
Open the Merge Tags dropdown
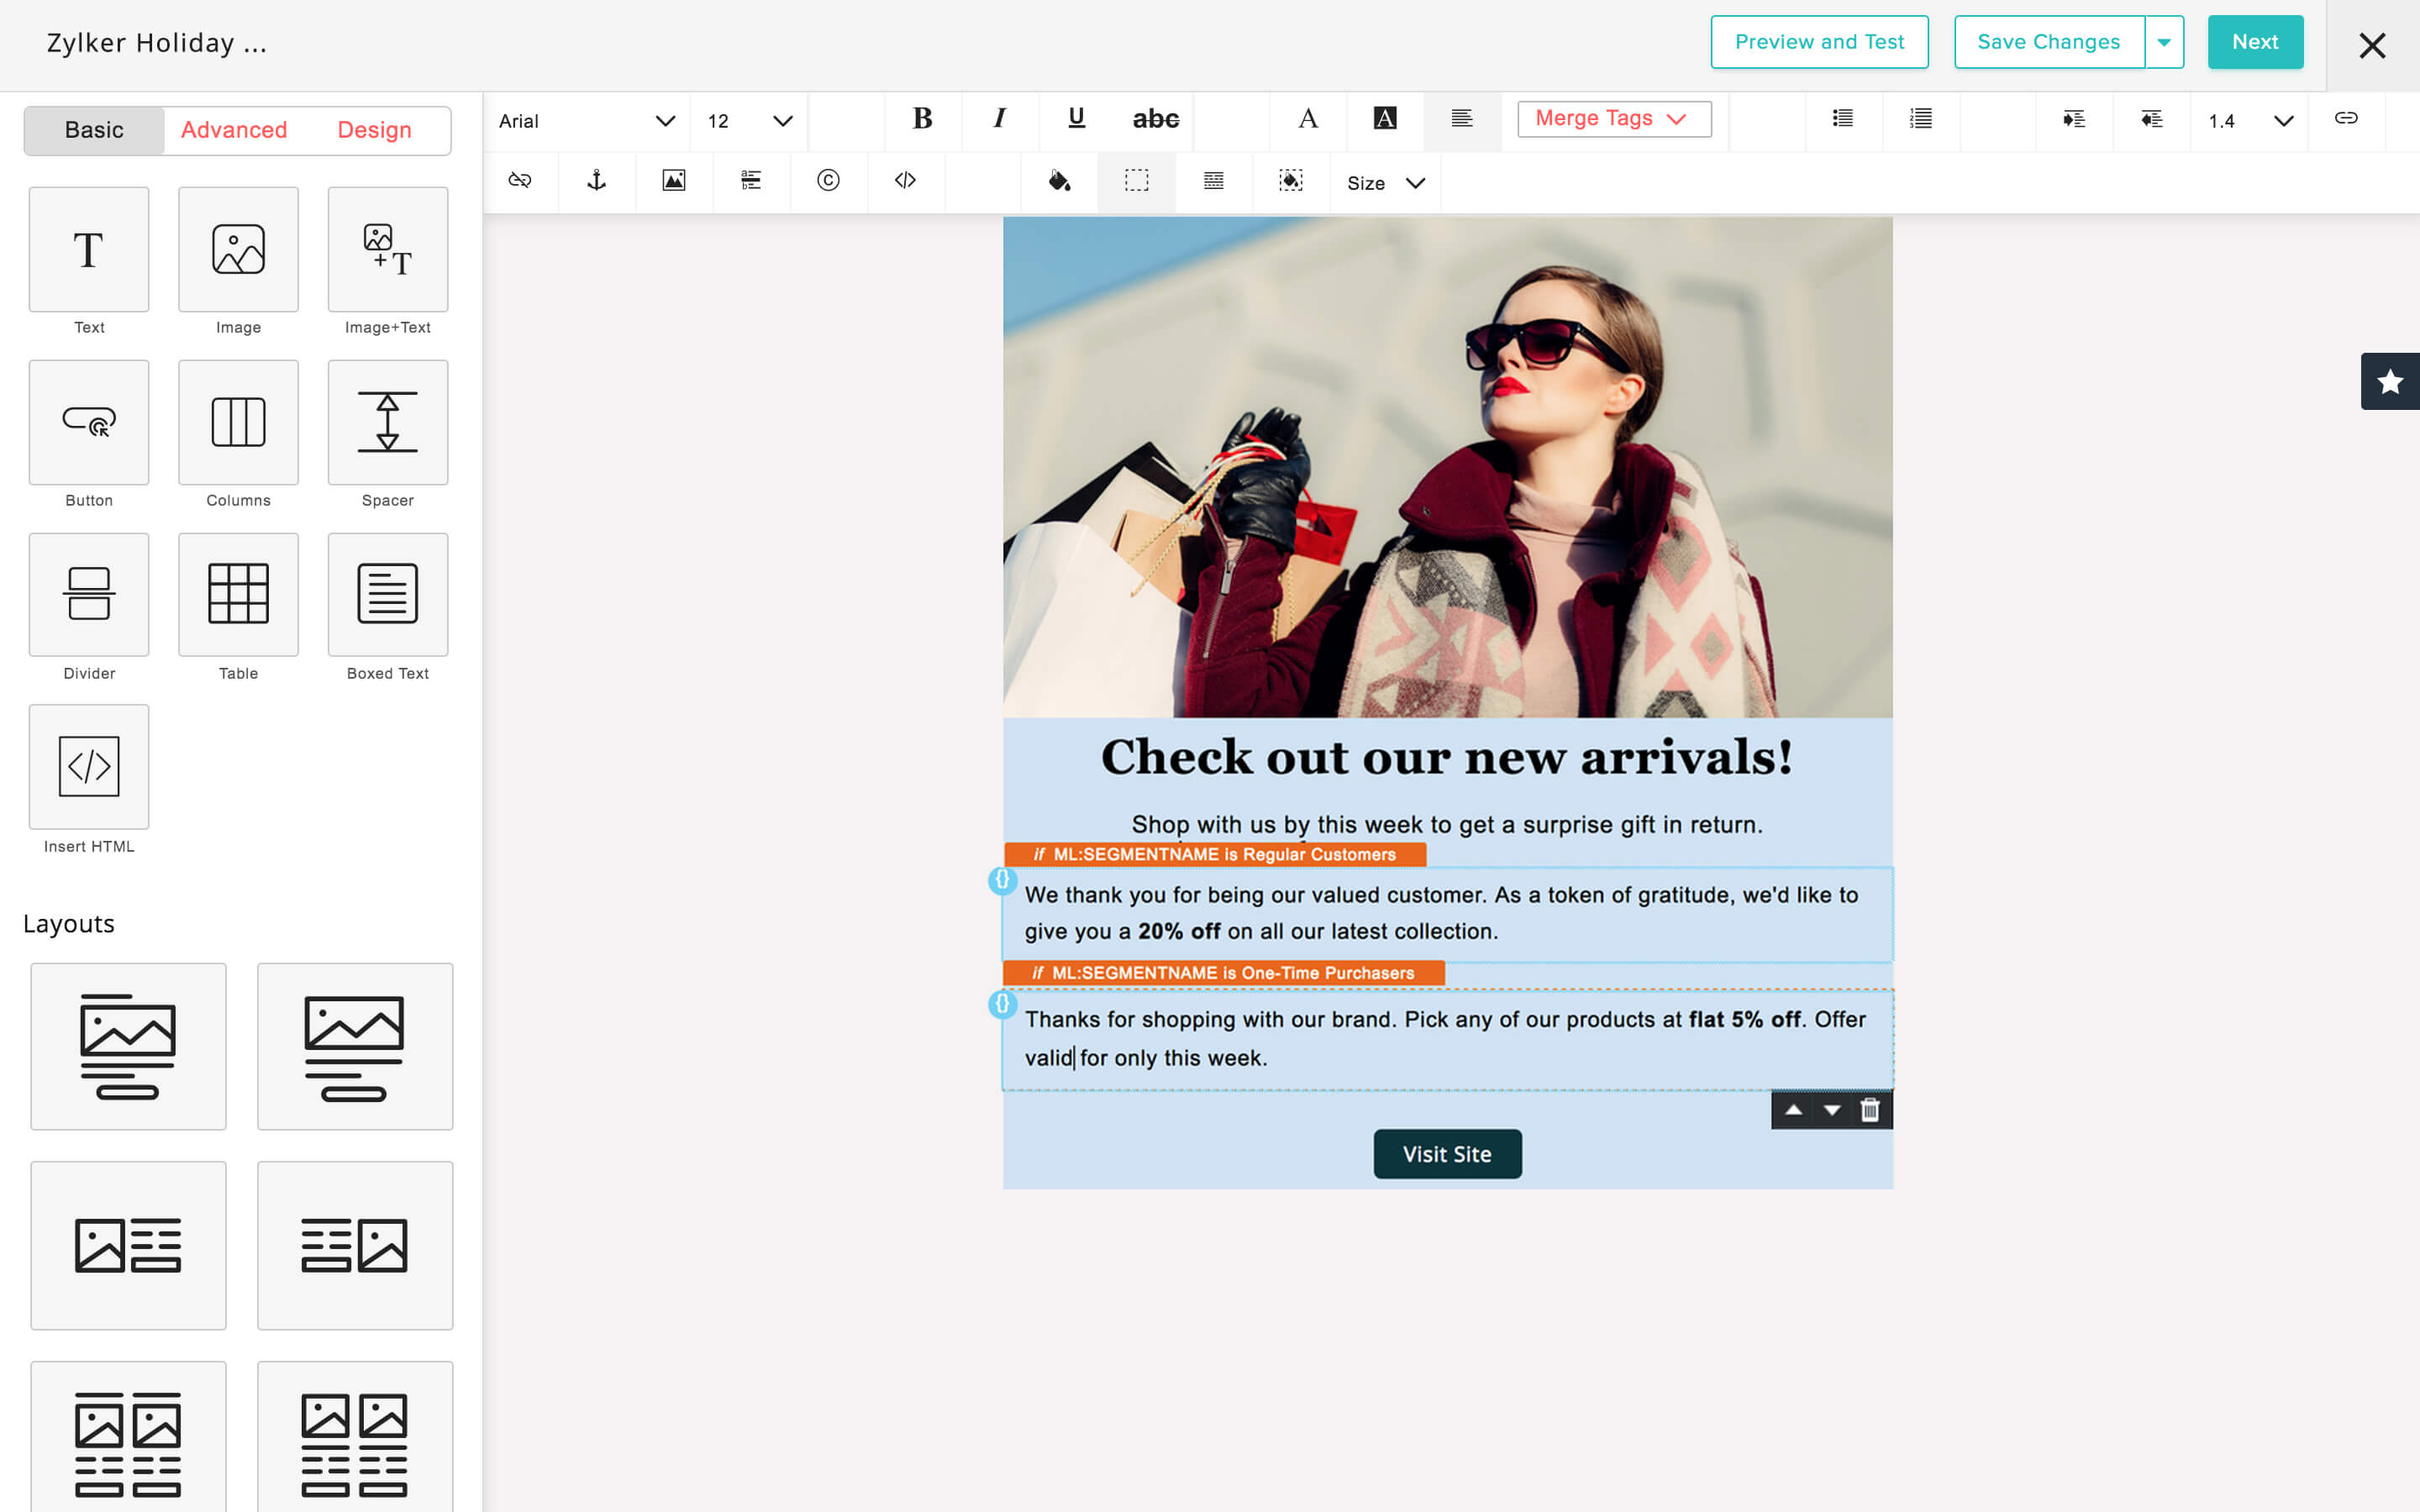(1614, 119)
